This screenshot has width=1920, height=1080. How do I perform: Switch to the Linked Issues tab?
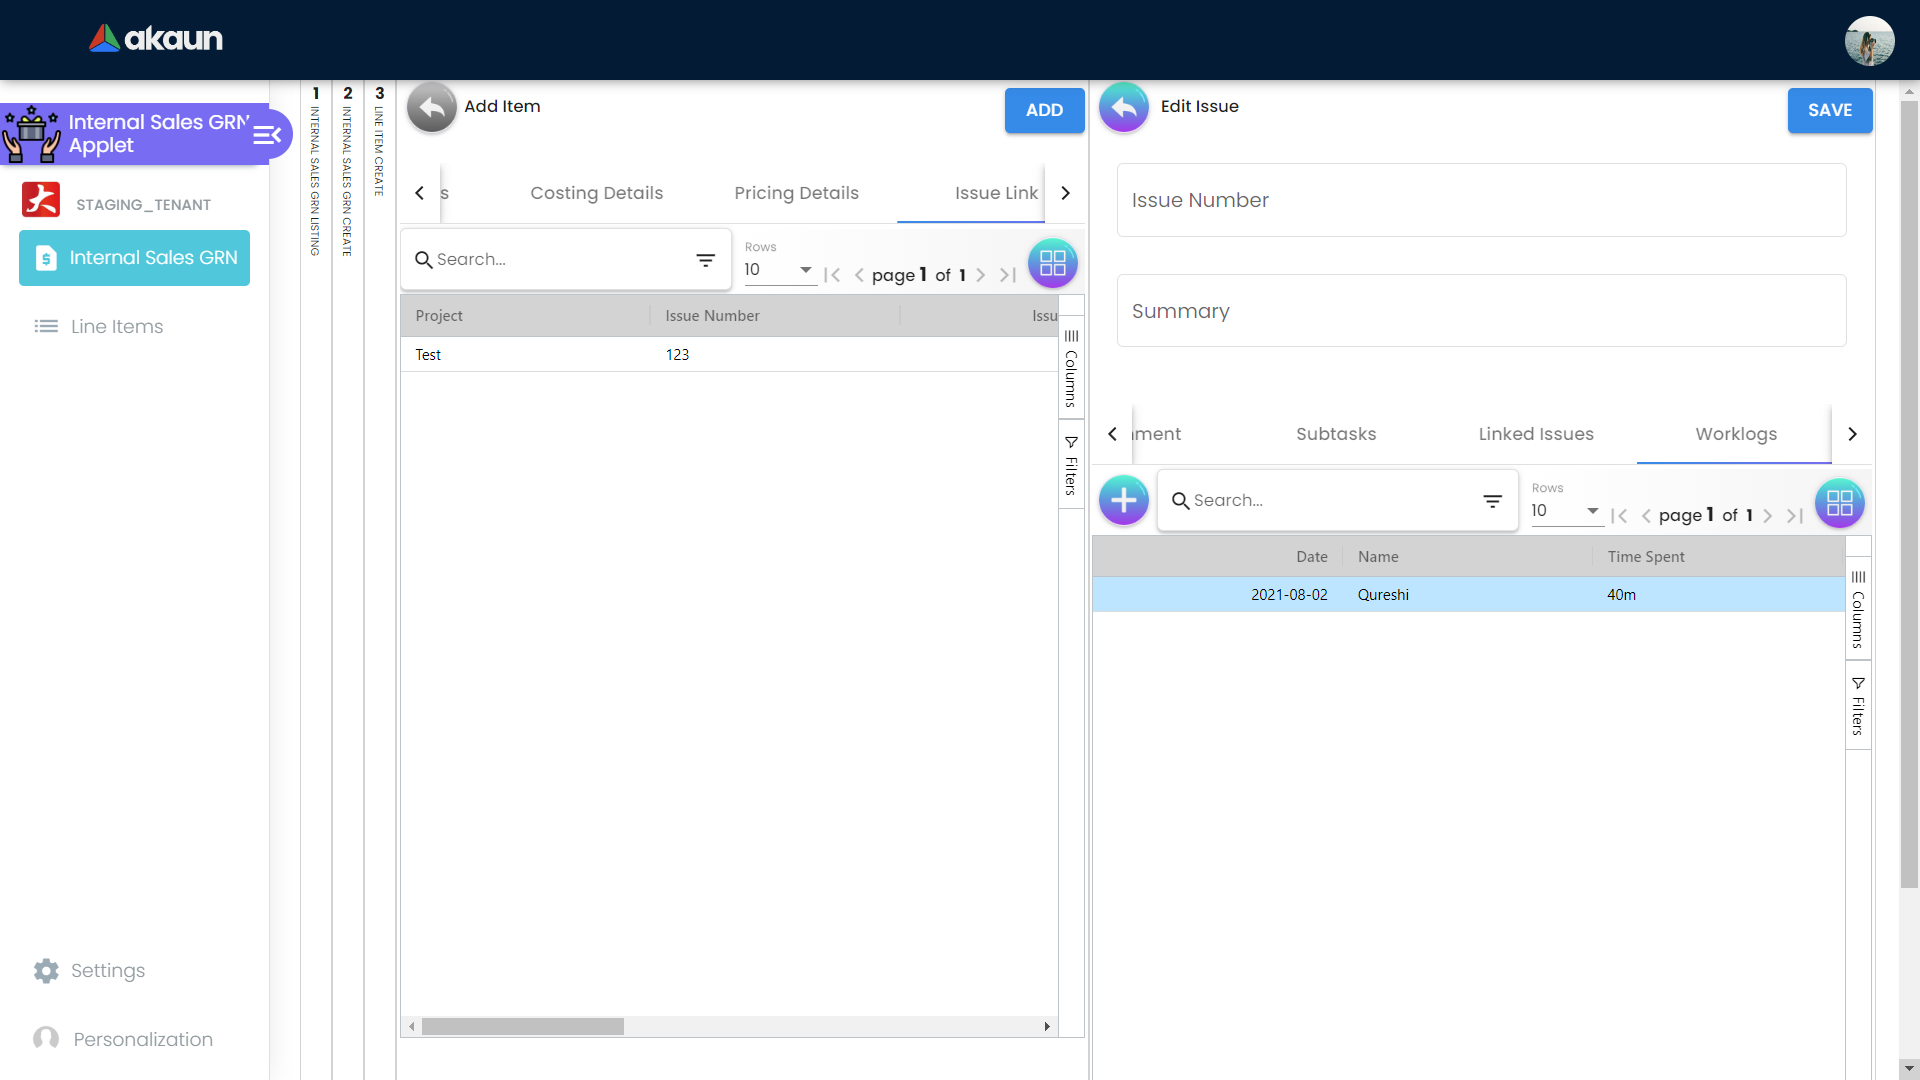point(1535,434)
